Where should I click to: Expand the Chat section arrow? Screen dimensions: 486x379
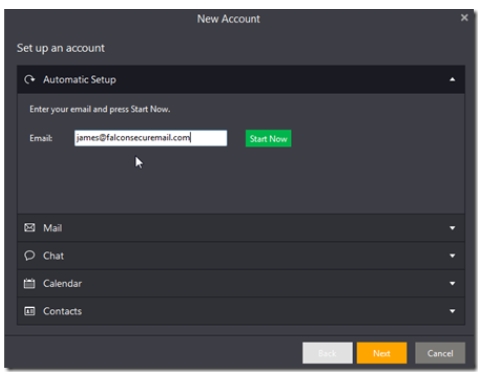(452, 256)
